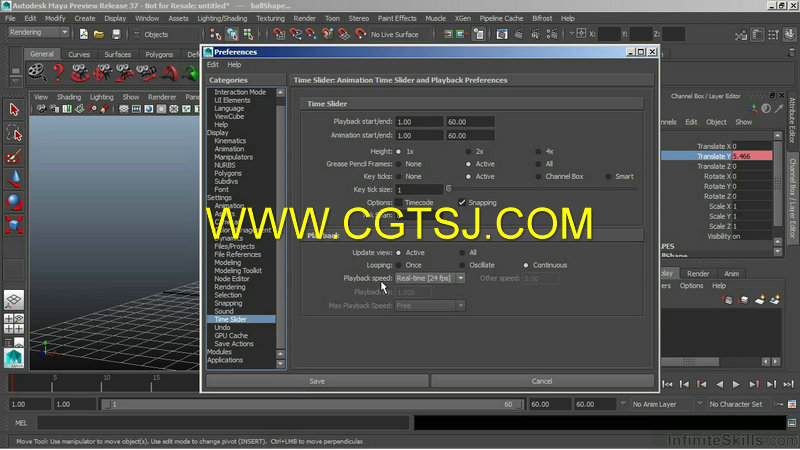Viewport: 800px width, 450px height.
Task: Click the play forward button
Action: (x=736, y=384)
